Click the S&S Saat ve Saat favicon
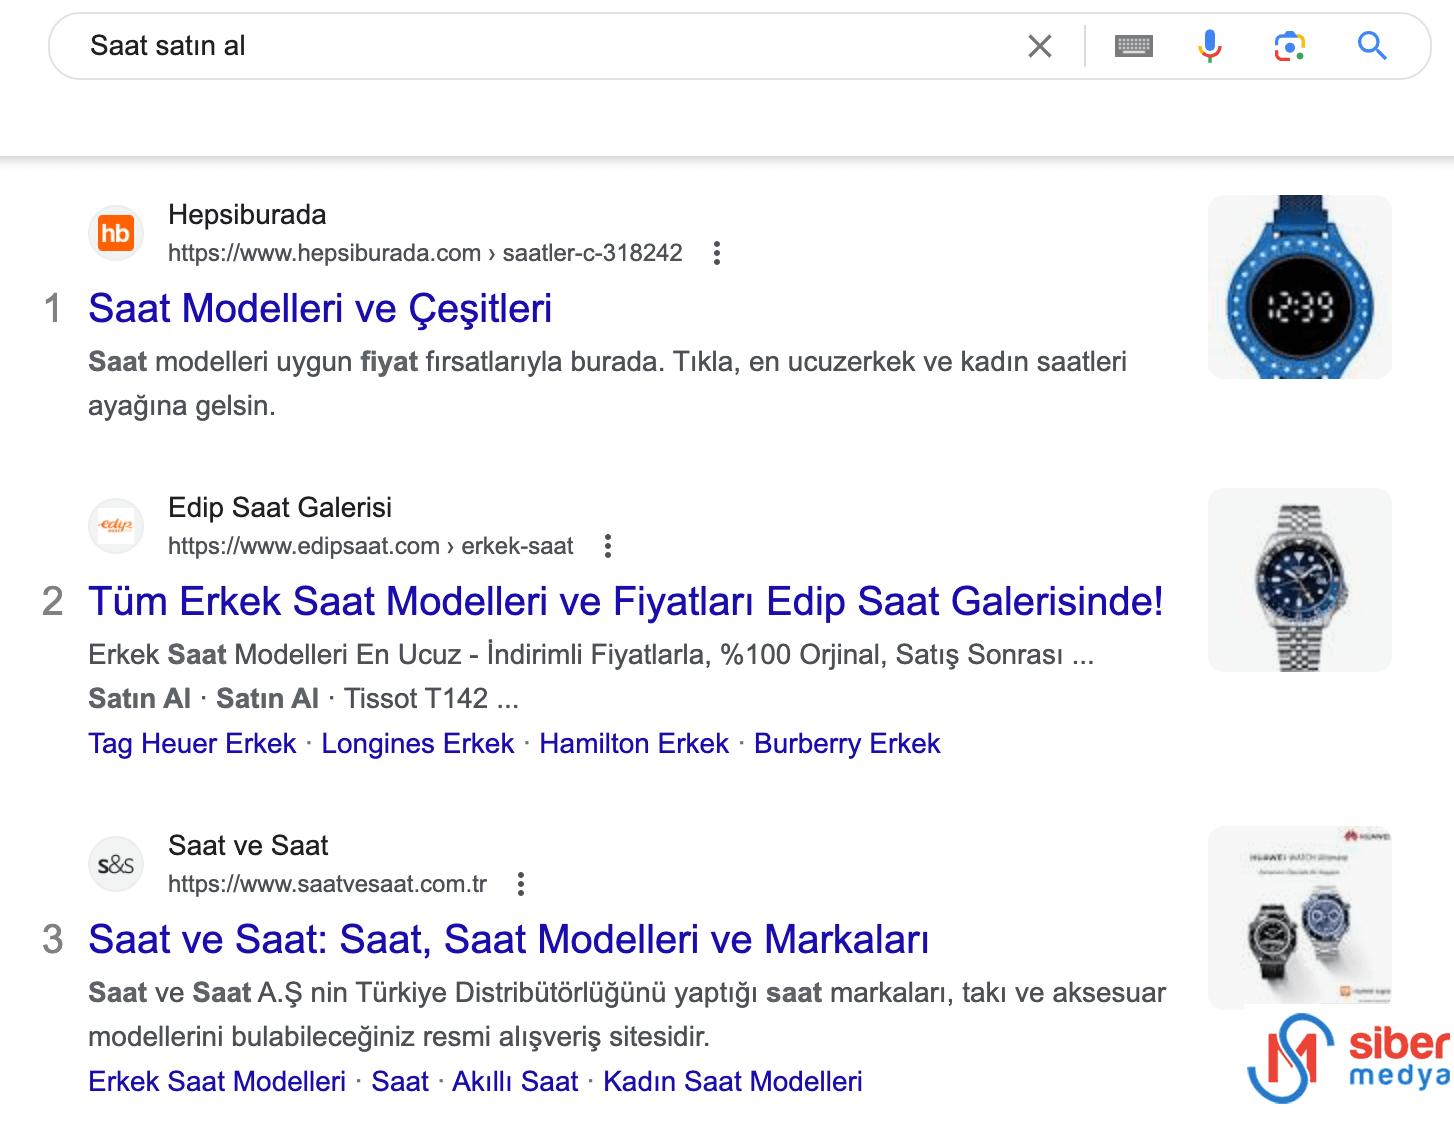Screen dimensions: 1454x1124 click(x=116, y=864)
